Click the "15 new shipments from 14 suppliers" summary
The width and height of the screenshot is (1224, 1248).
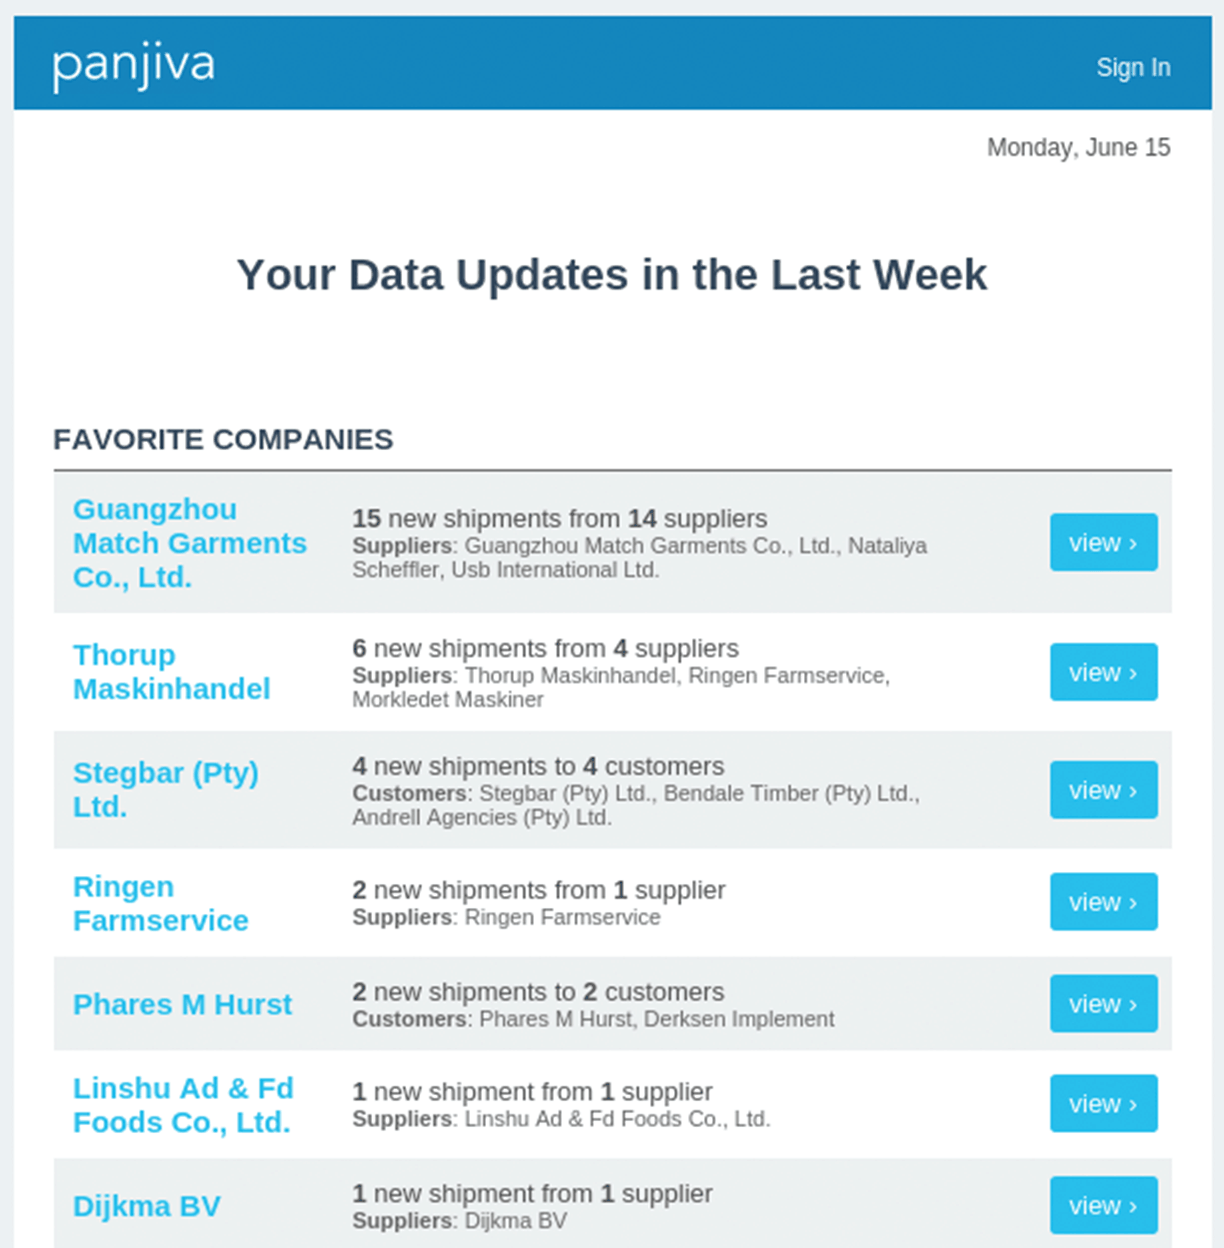pos(559,518)
